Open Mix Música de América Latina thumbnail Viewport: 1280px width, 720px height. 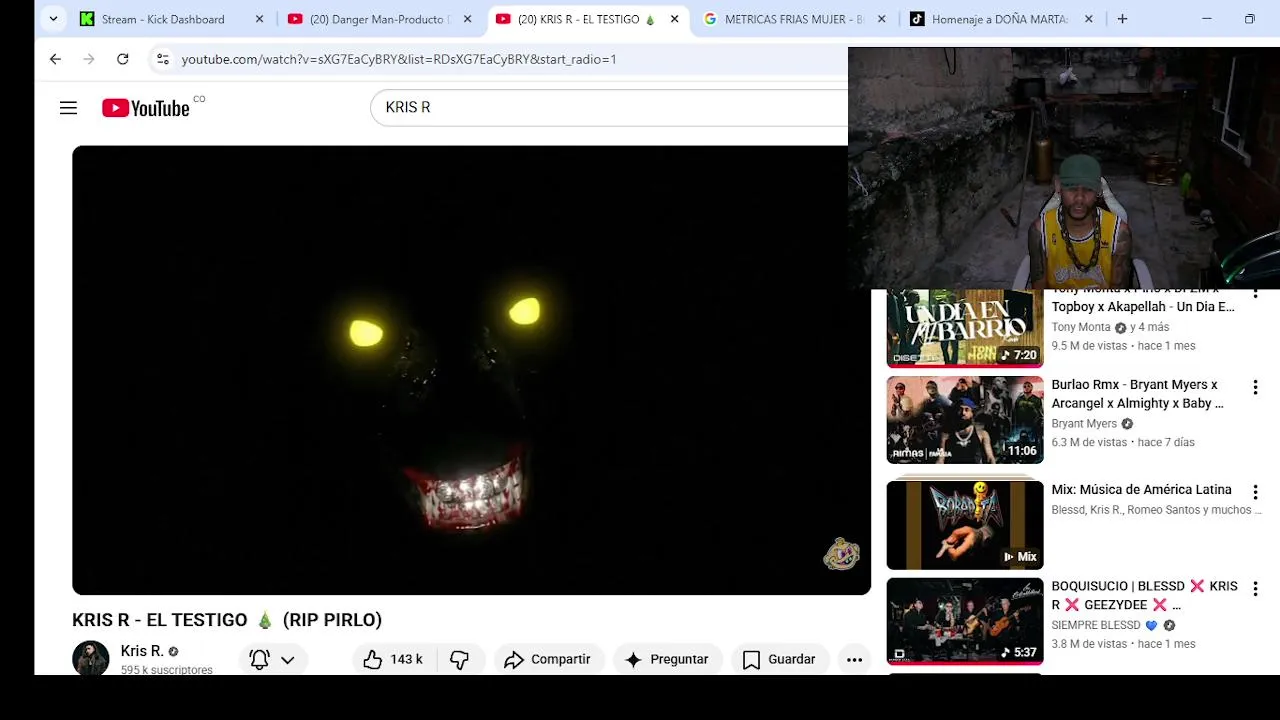click(x=964, y=525)
